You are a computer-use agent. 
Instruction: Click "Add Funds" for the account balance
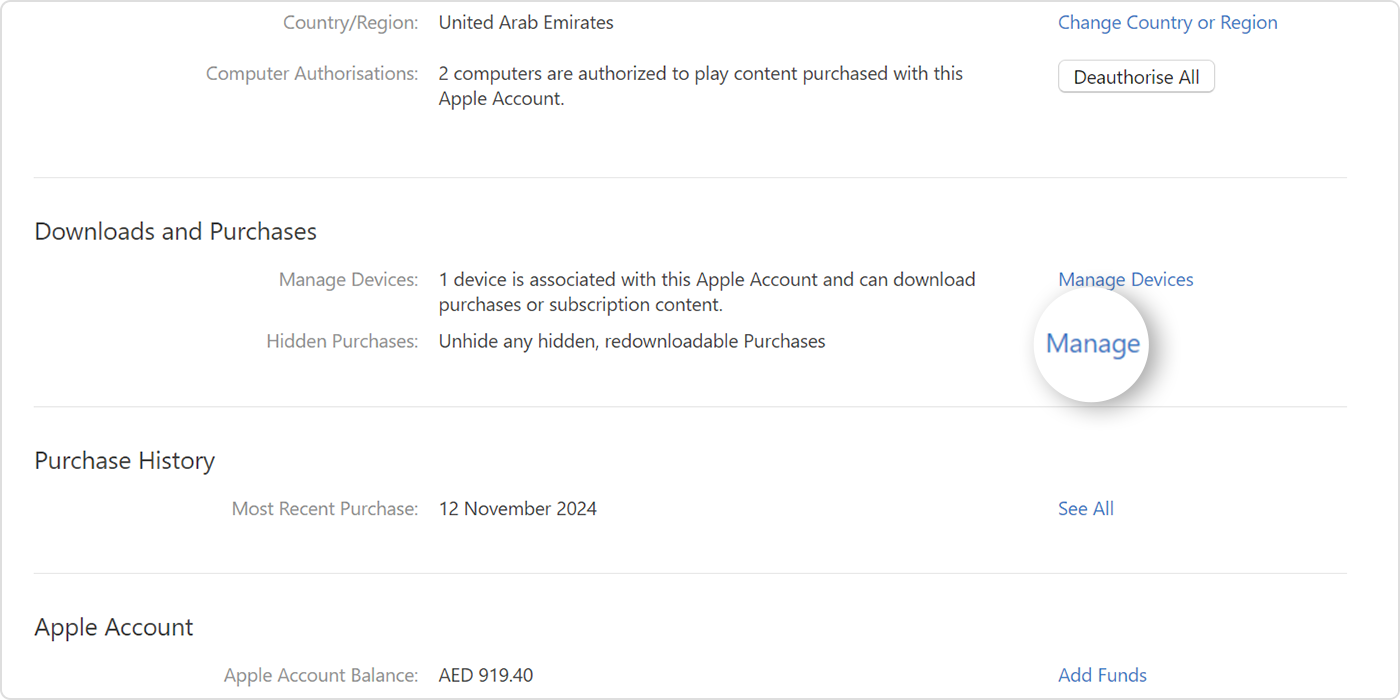coord(1102,675)
